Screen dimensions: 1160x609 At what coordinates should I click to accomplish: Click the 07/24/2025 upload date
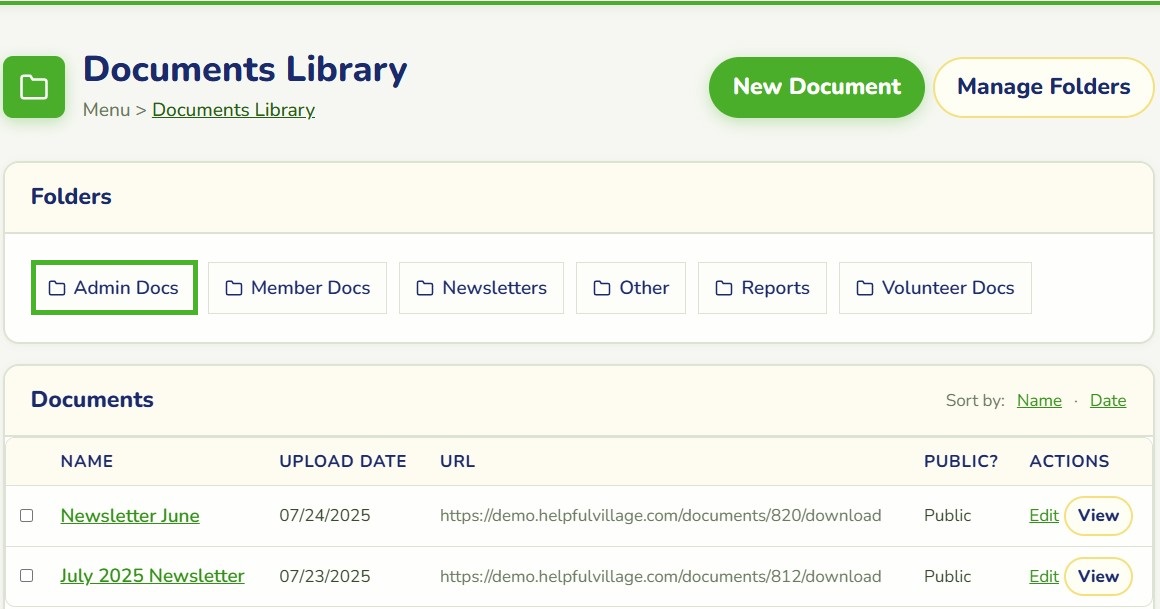tap(325, 516)
